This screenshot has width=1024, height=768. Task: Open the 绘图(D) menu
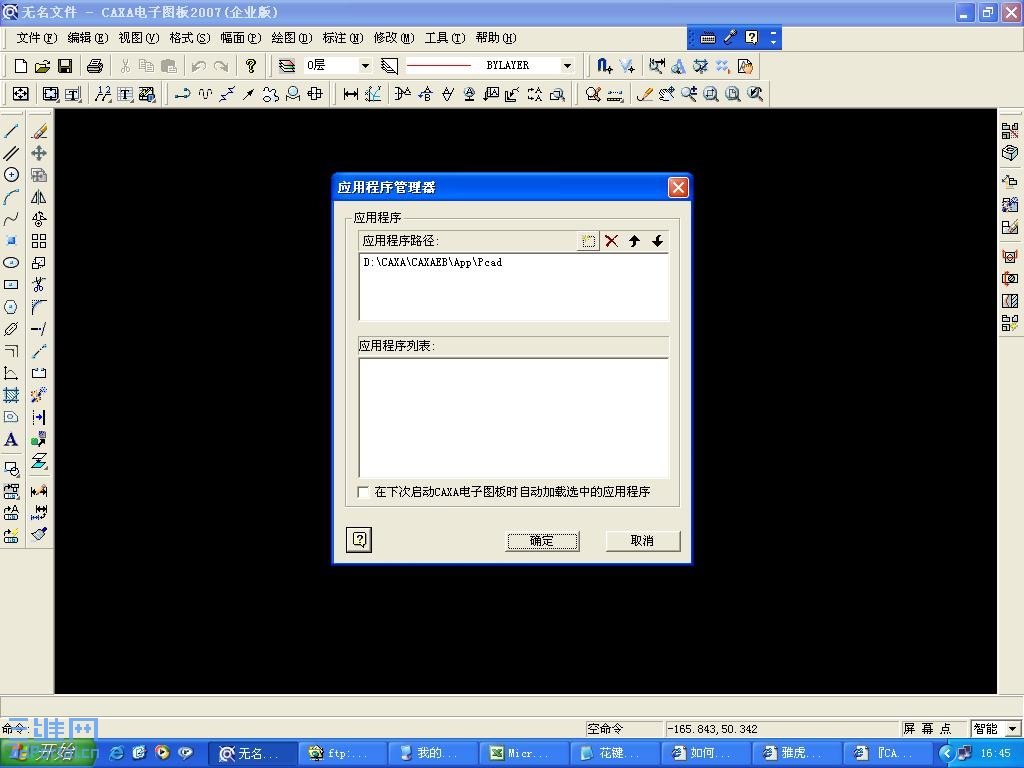coord(291,38)
